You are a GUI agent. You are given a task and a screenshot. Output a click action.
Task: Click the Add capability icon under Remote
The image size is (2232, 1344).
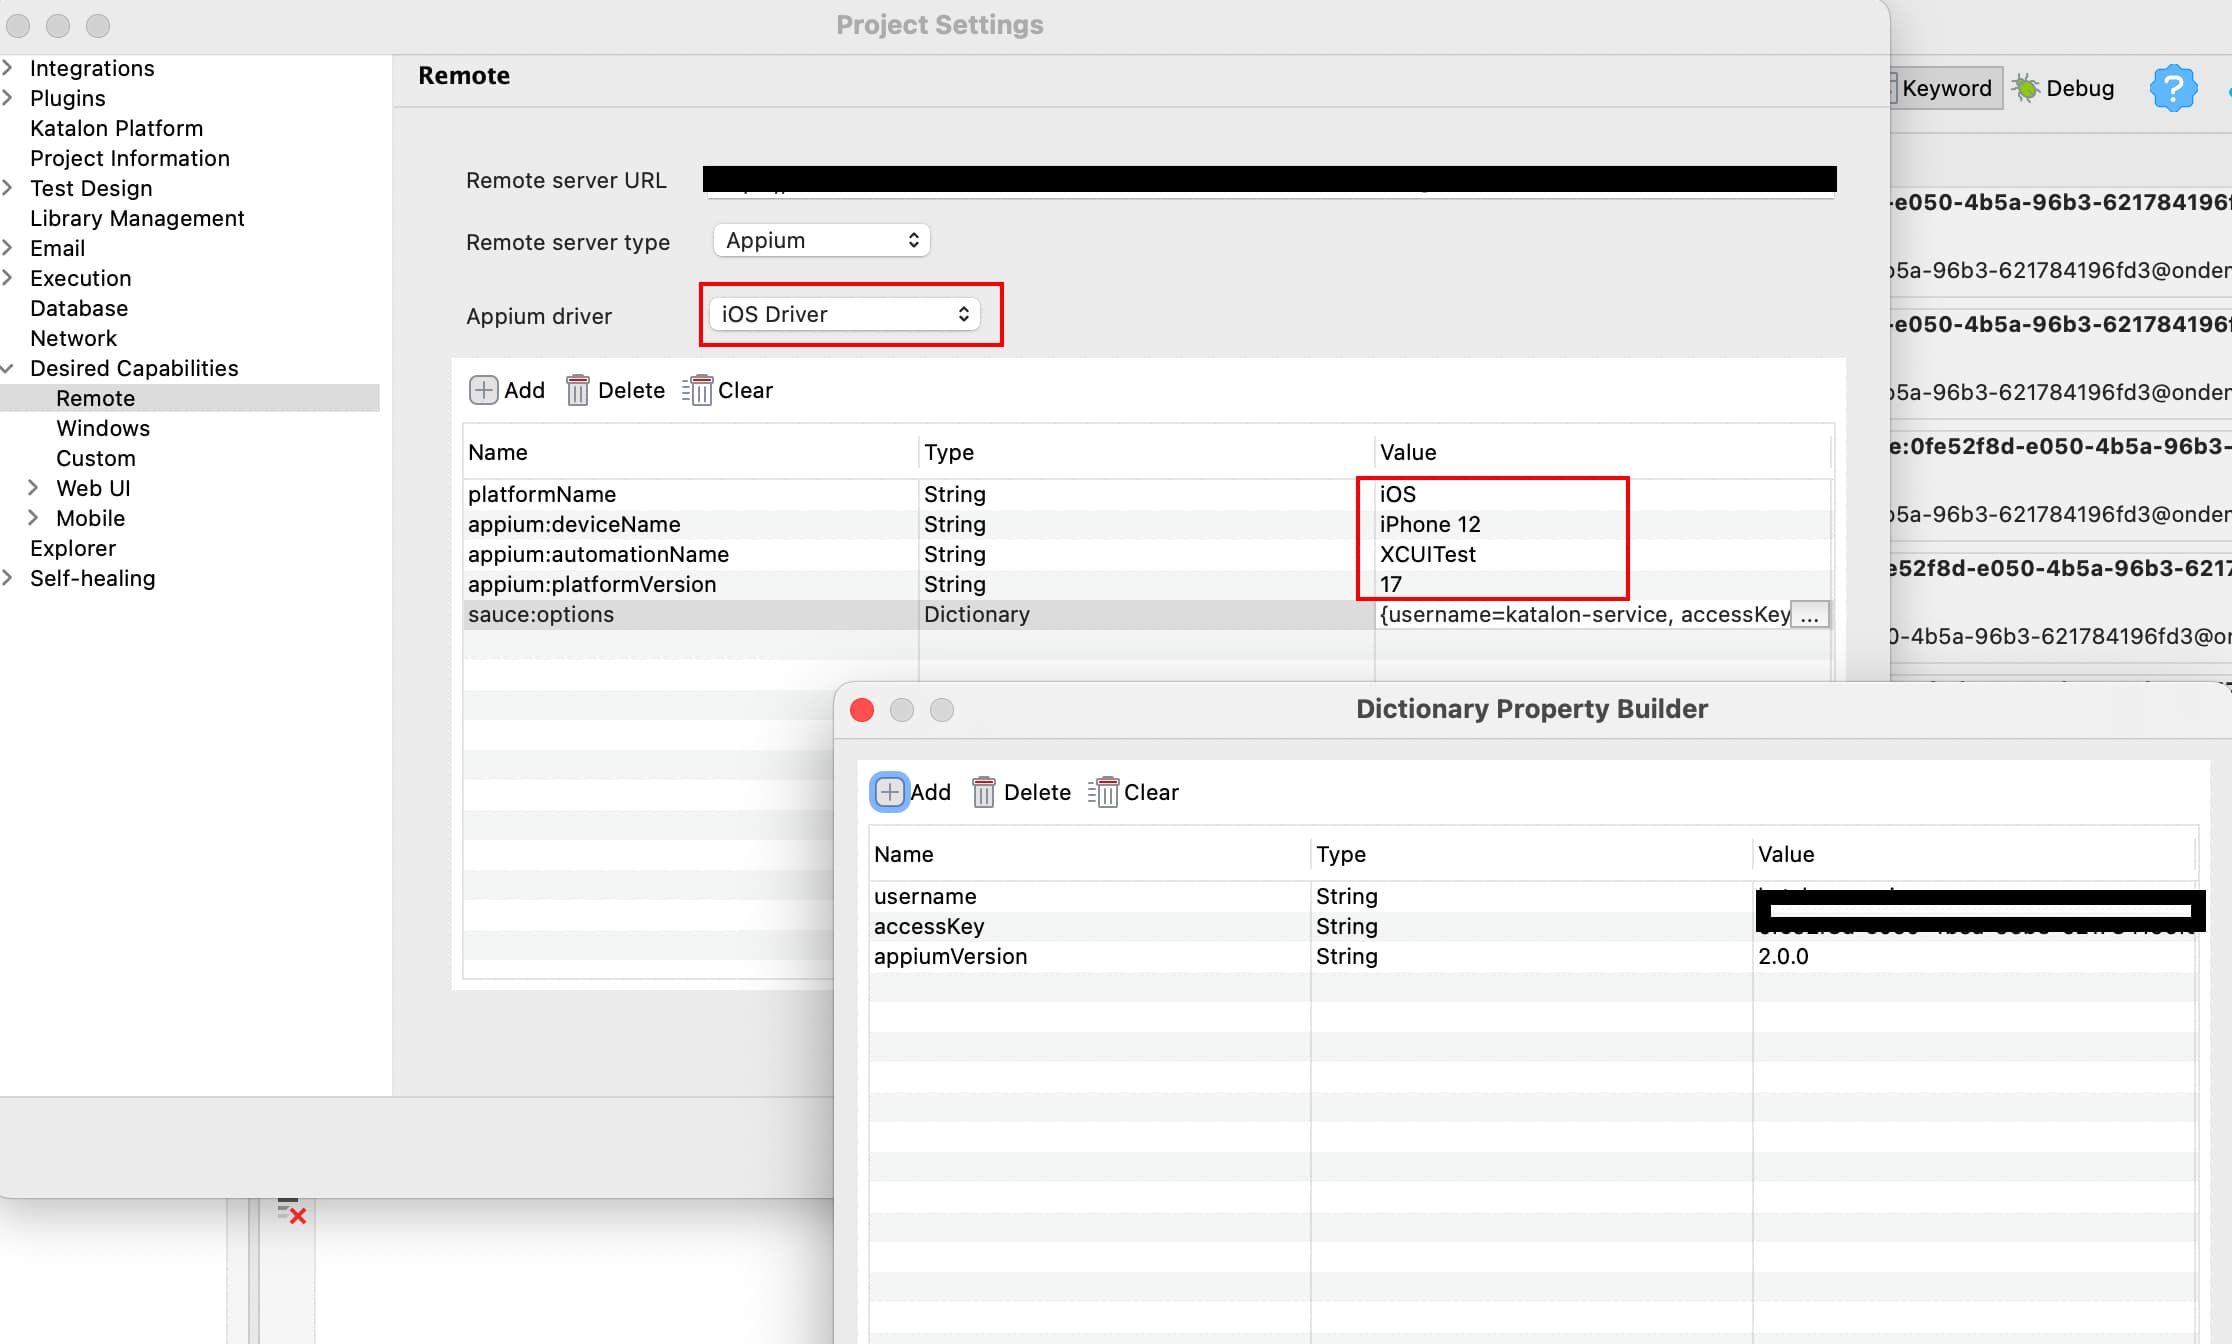[484, 390]
